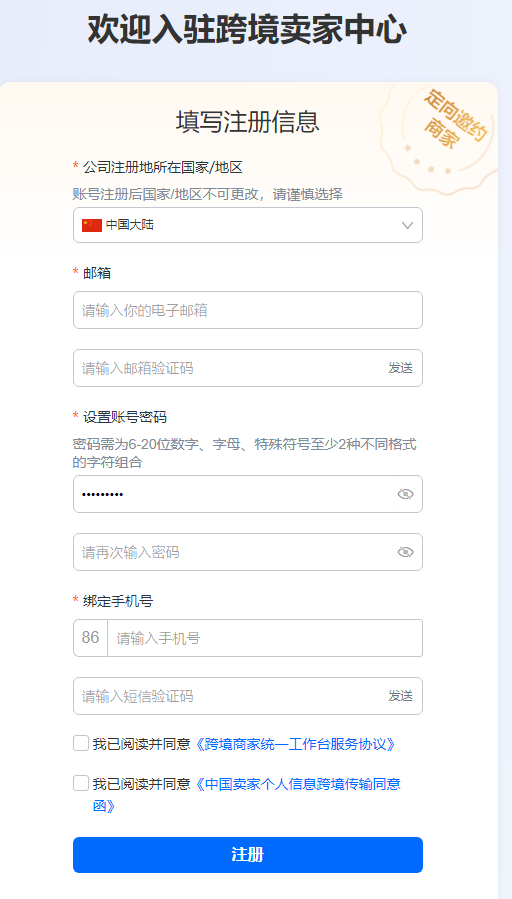The image size is (512, 899).
Task: Focus the 请输入邮箱验证码 input field
Action: [x=229, y=368]
